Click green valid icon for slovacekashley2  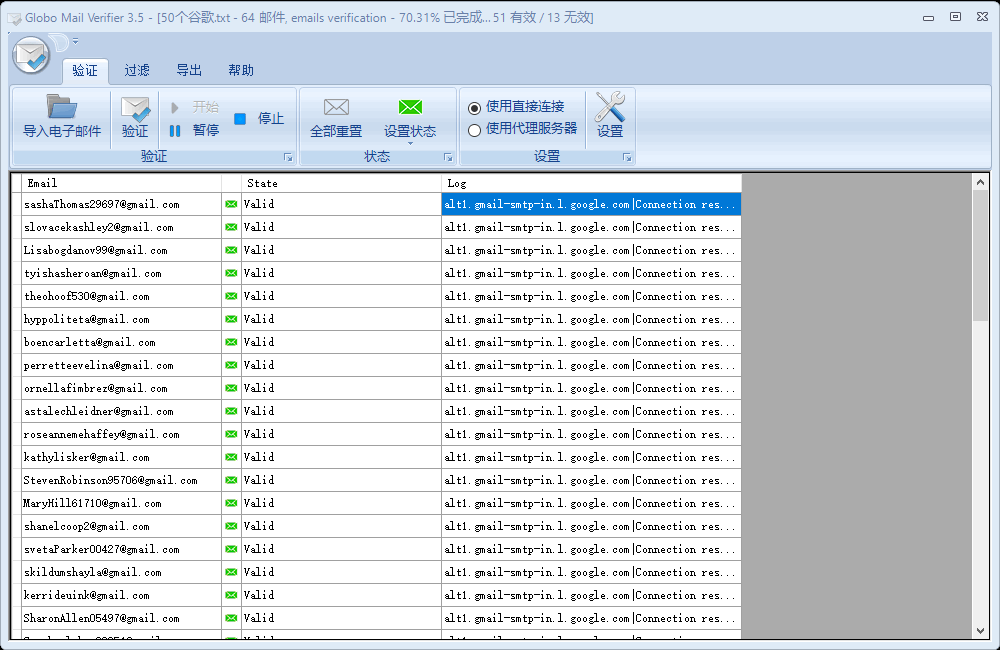tap(232, 227)
